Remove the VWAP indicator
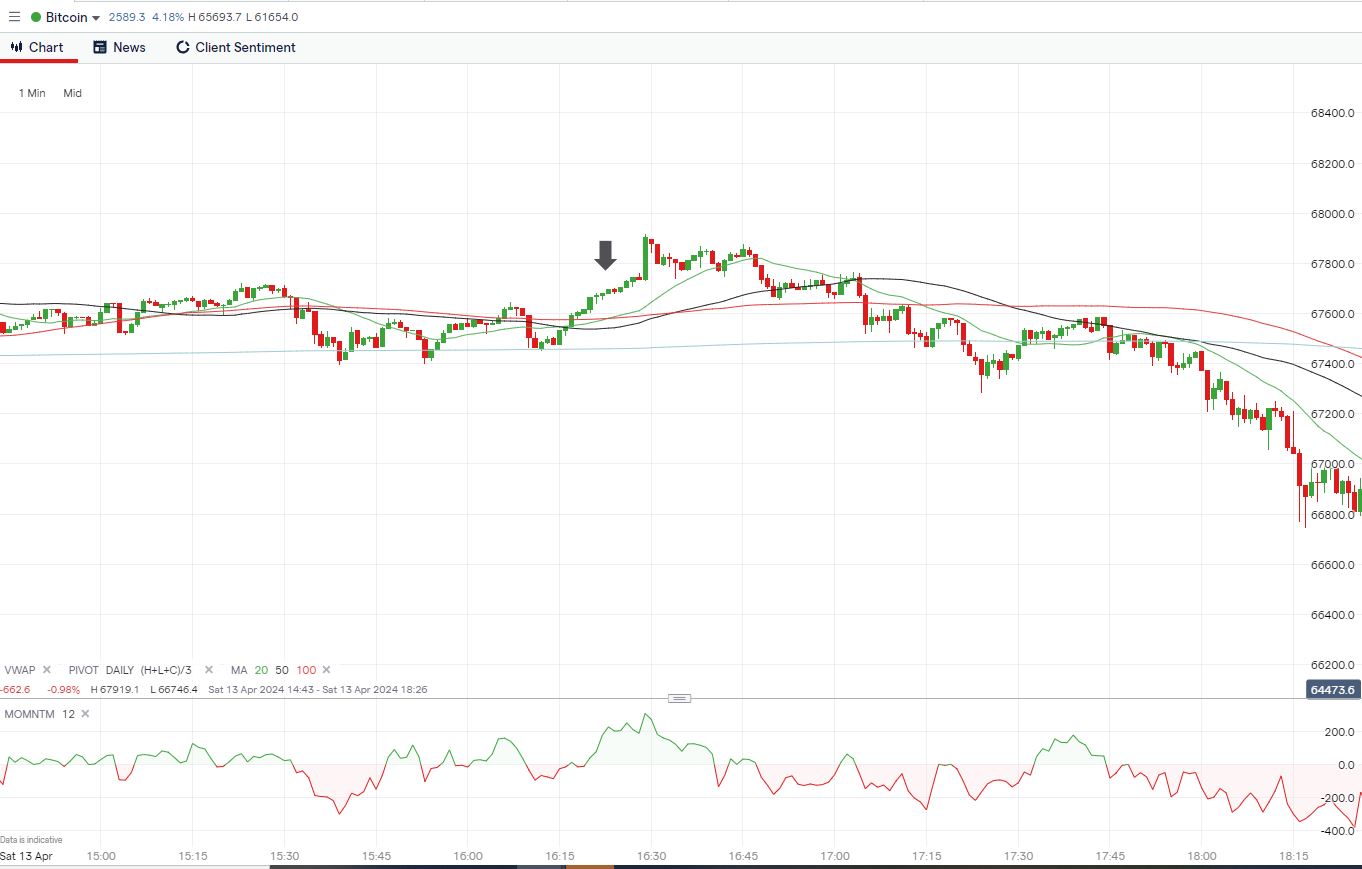 46,670
